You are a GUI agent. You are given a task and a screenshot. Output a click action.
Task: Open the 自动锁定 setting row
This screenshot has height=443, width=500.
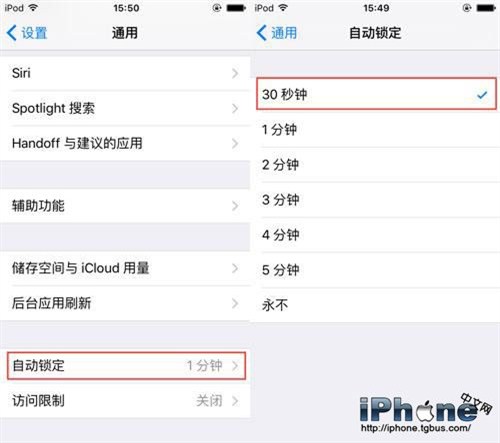click(126, 366)
